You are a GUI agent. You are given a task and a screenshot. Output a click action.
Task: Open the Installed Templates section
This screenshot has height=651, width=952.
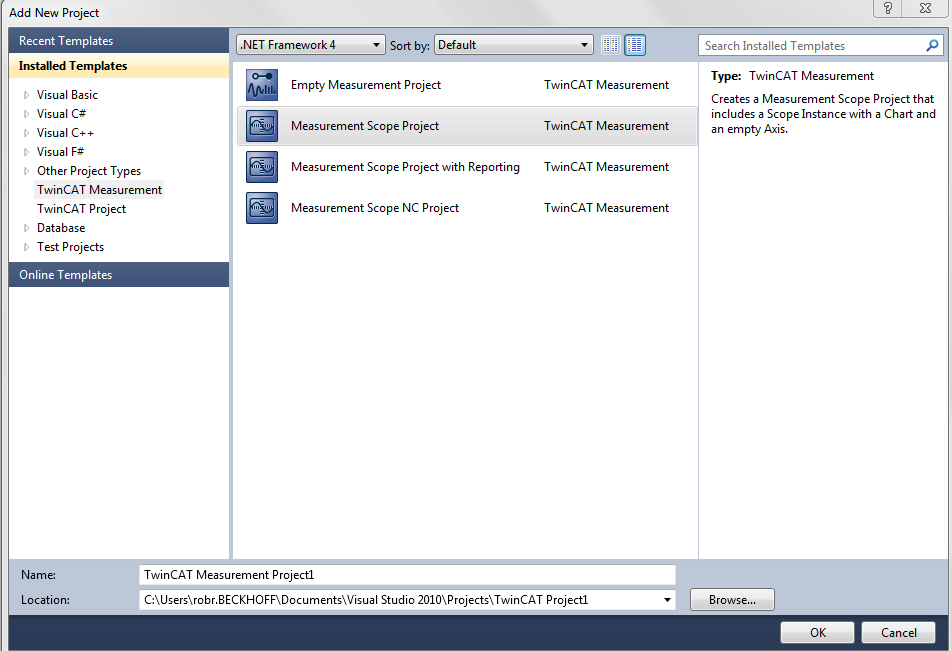[119, 66]
